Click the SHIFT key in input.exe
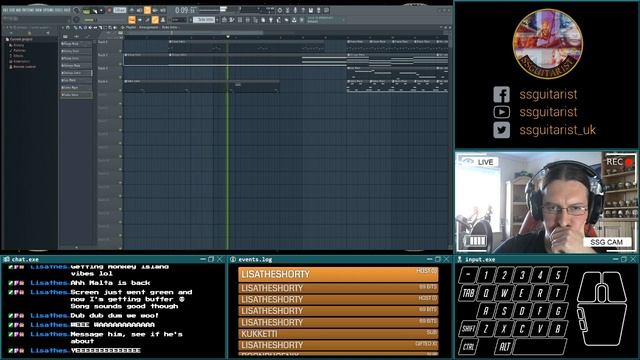This screenshot has height=360, width=640. pyautogui.click(x=468, y=328)
